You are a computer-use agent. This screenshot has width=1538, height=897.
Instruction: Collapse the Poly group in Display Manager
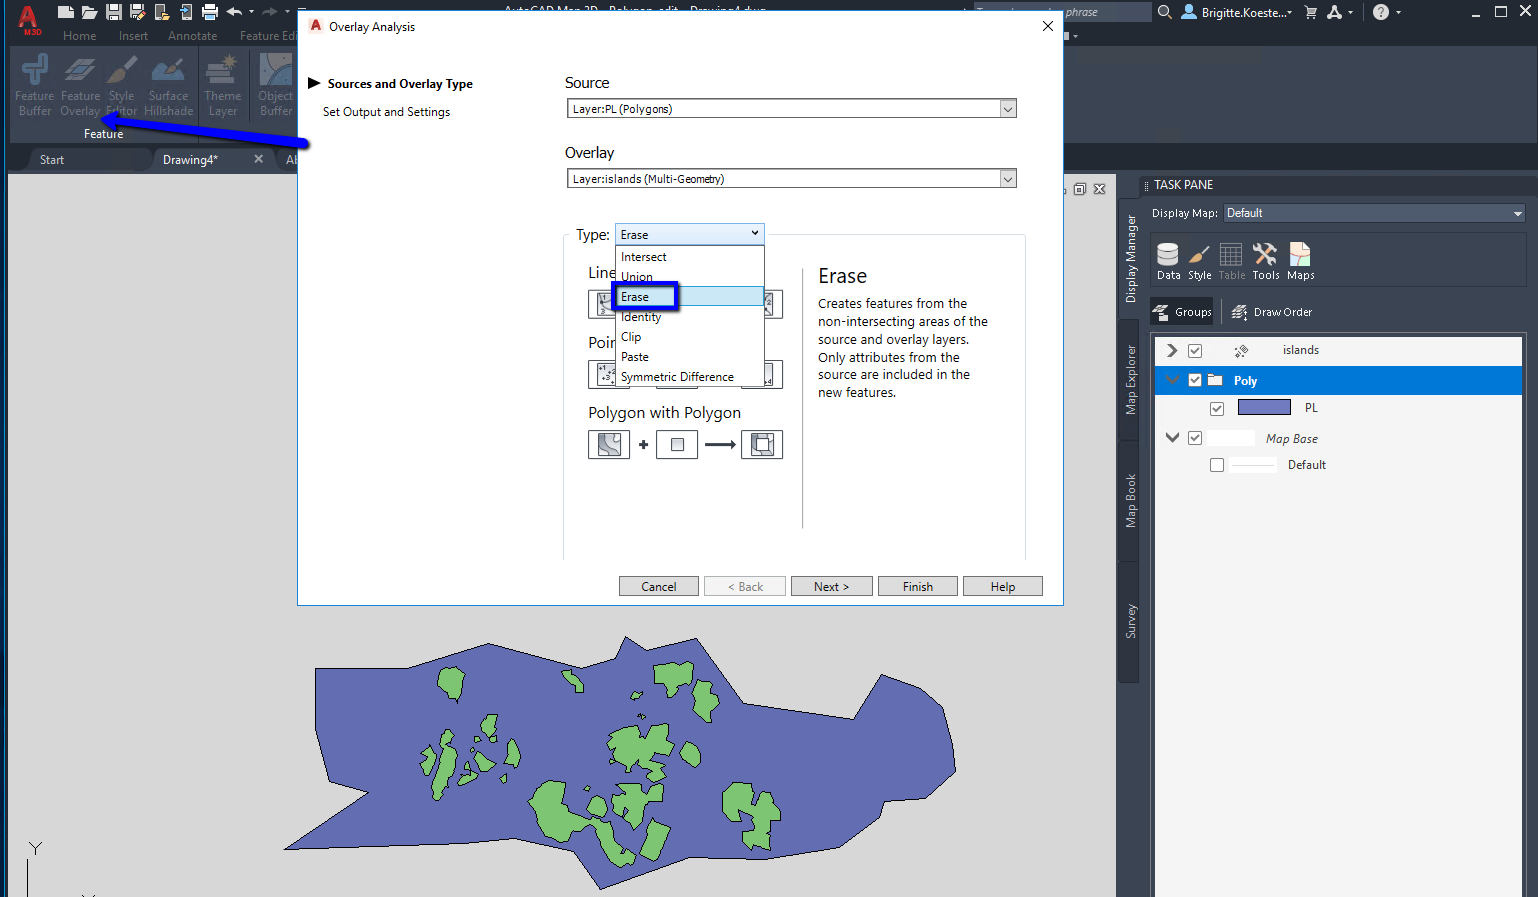pos(1171,380)
